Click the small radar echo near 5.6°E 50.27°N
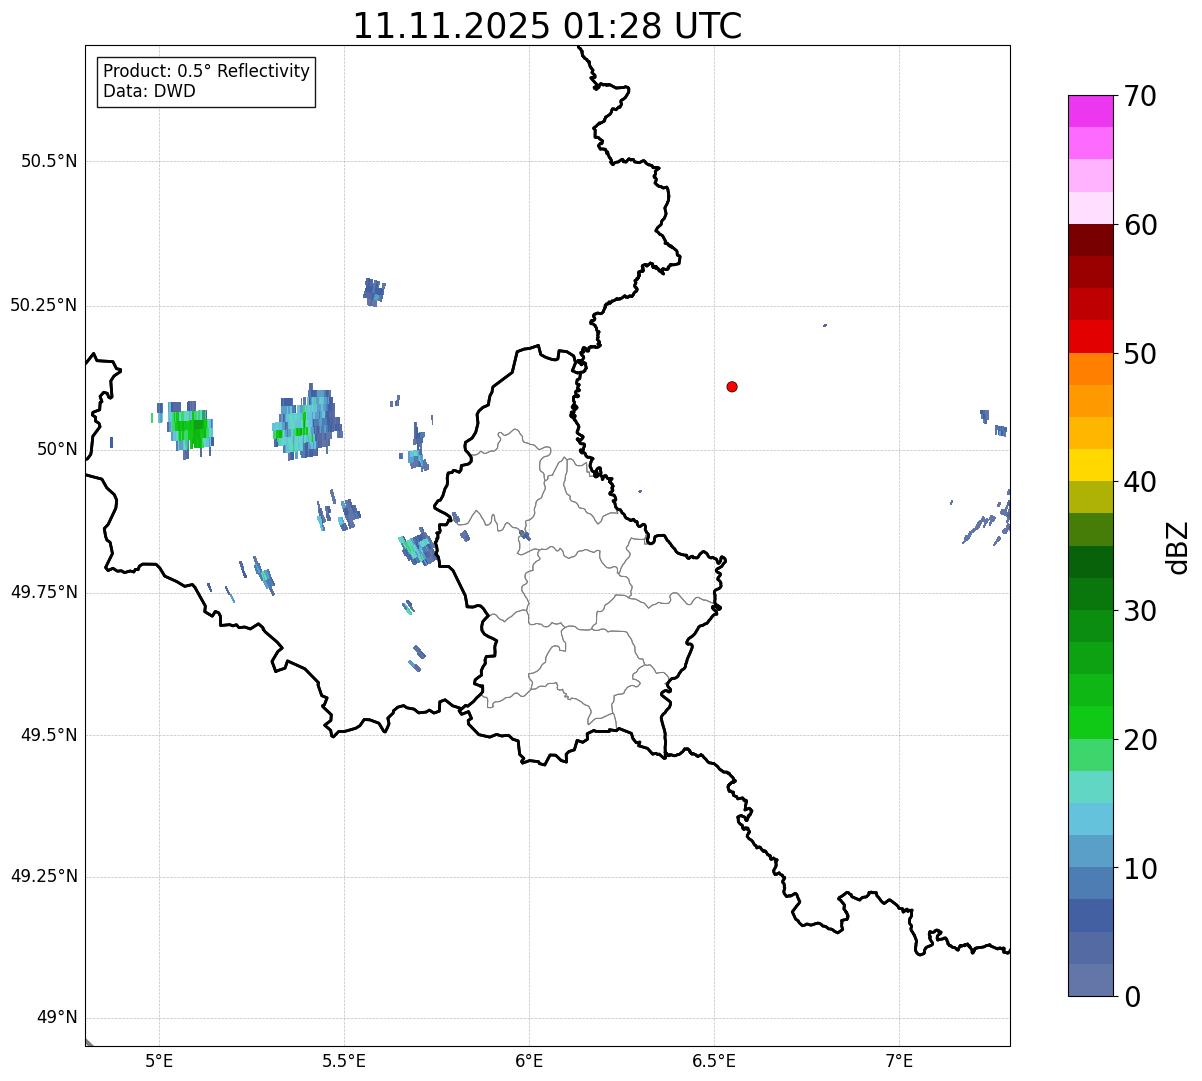 [x=374, y=291]
